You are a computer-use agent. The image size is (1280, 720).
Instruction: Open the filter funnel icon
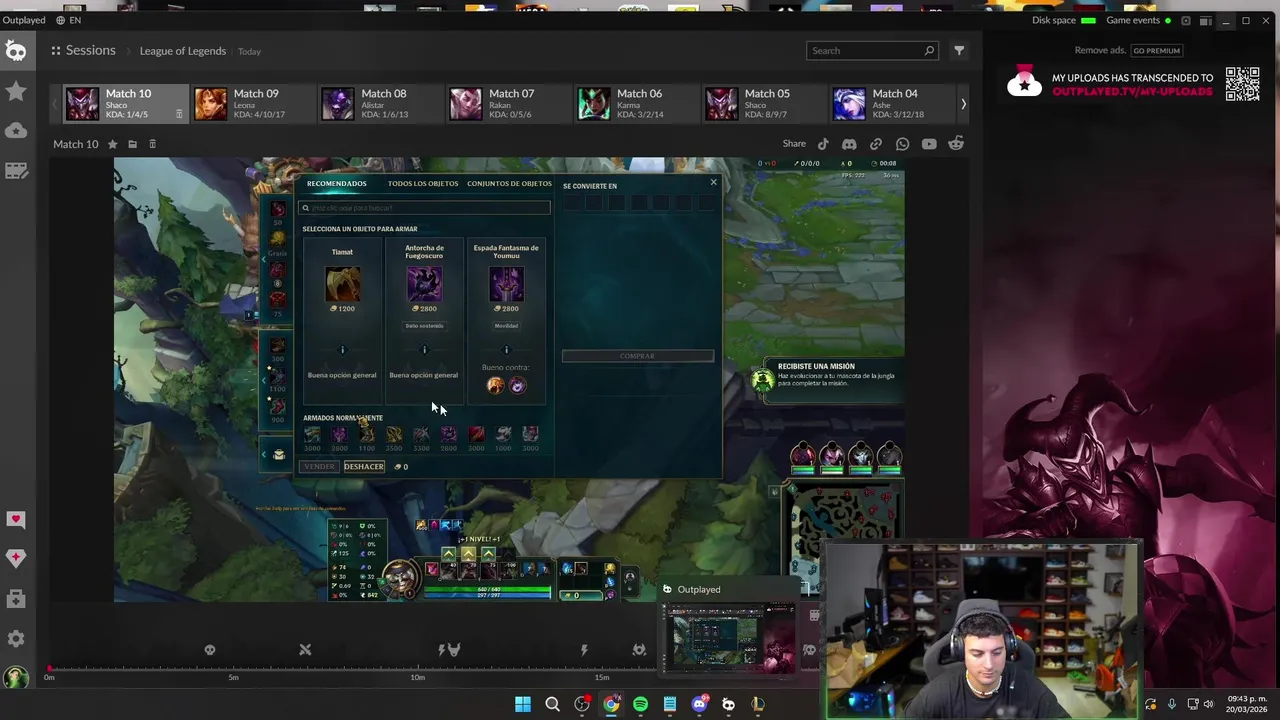click(959, 50)
